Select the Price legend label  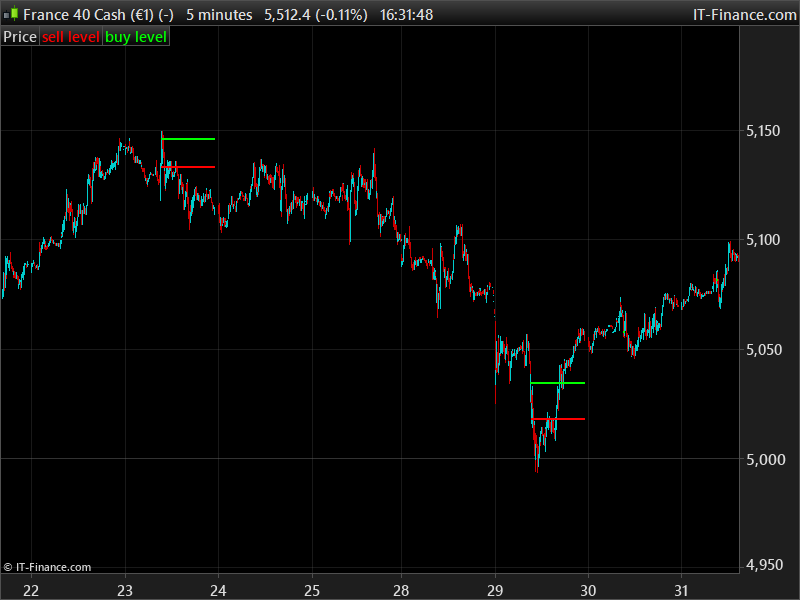20,37
